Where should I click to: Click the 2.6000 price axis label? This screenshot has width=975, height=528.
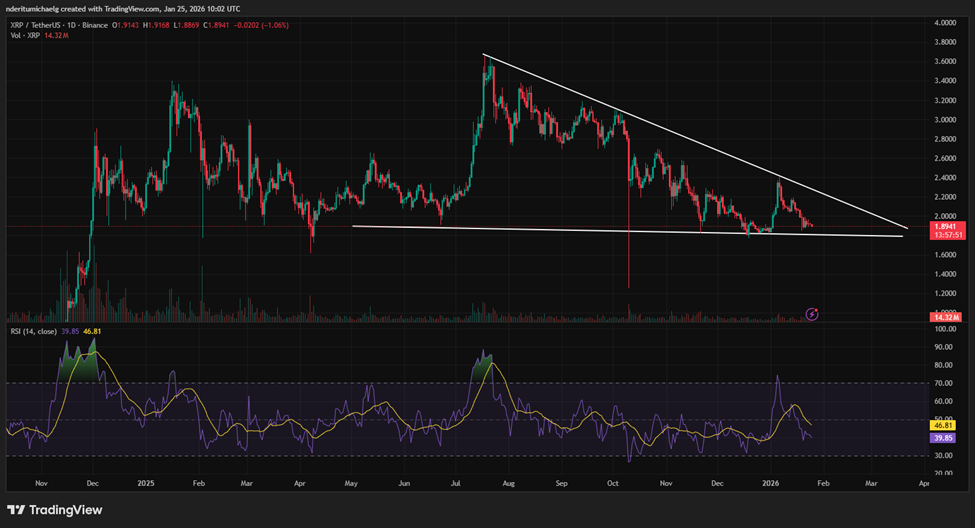click(945, 159)
